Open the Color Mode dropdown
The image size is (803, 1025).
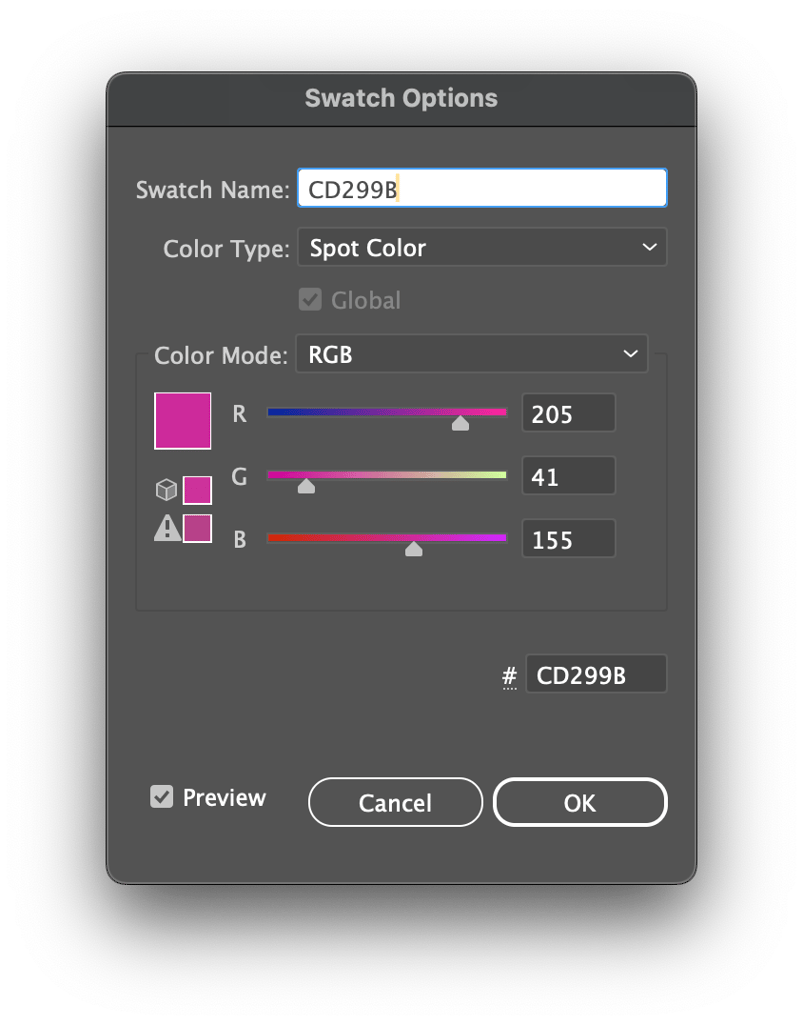[x=472, y=353]
